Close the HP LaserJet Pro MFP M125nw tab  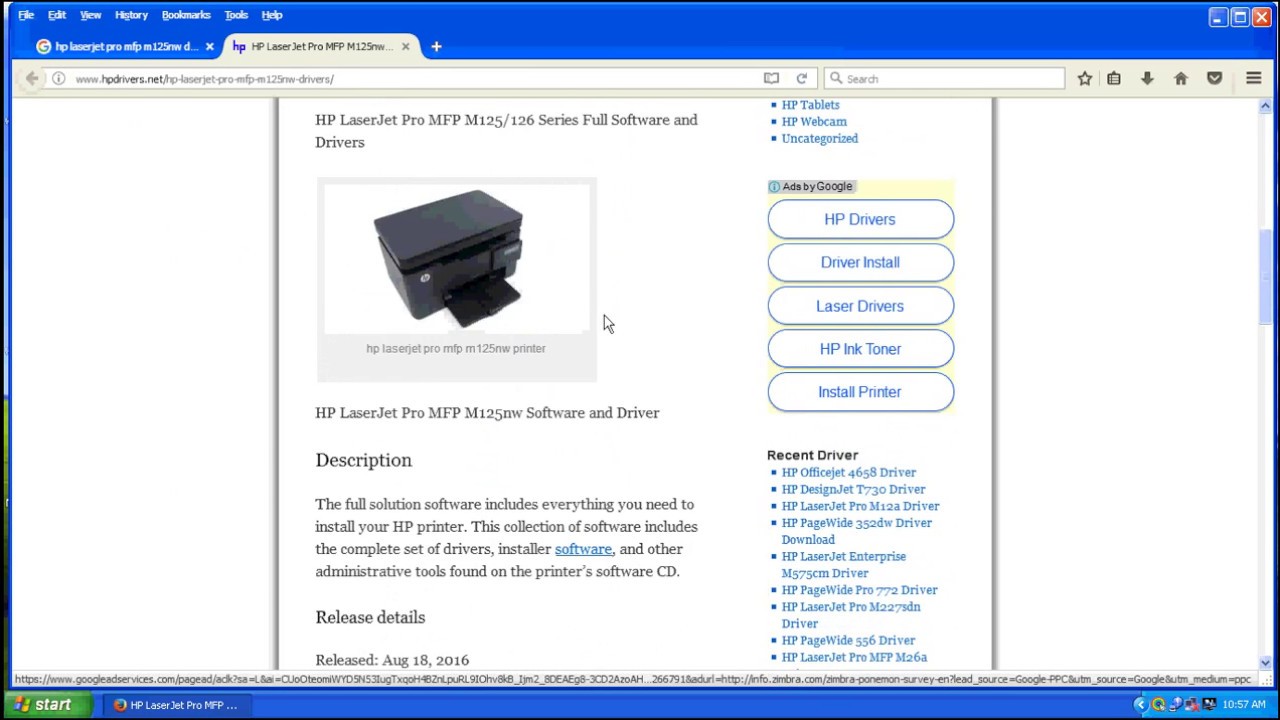405,46
